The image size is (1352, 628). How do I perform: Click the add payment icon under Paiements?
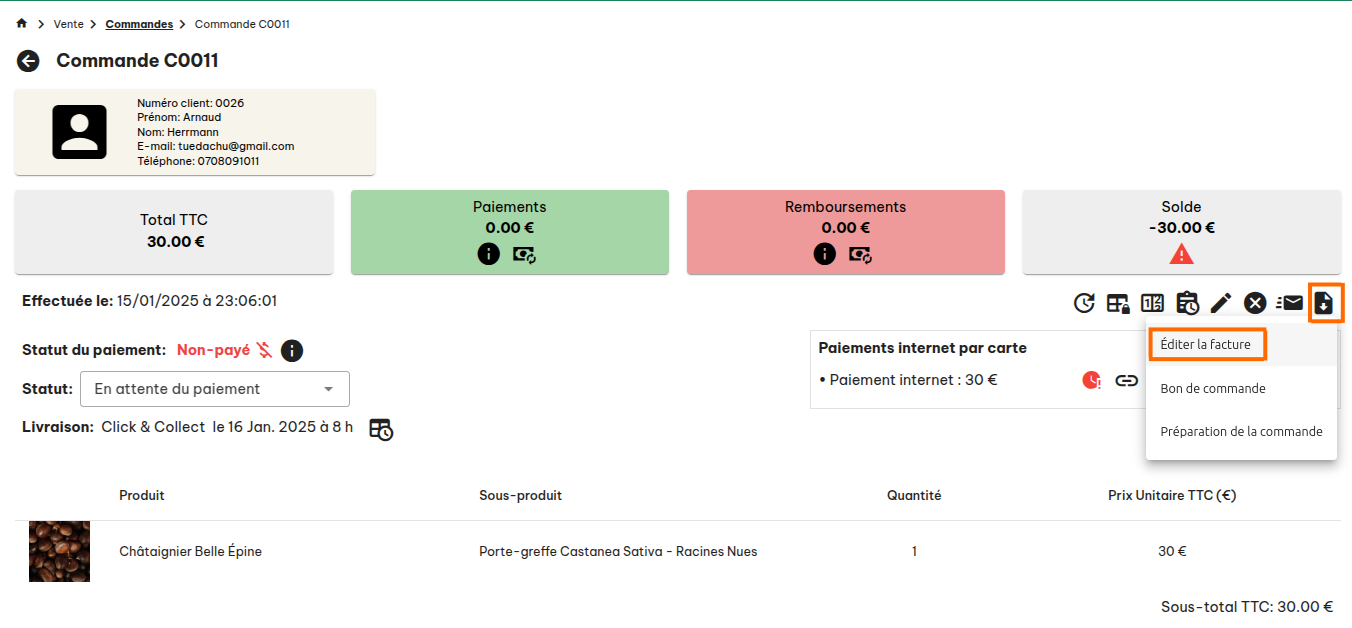525,254
